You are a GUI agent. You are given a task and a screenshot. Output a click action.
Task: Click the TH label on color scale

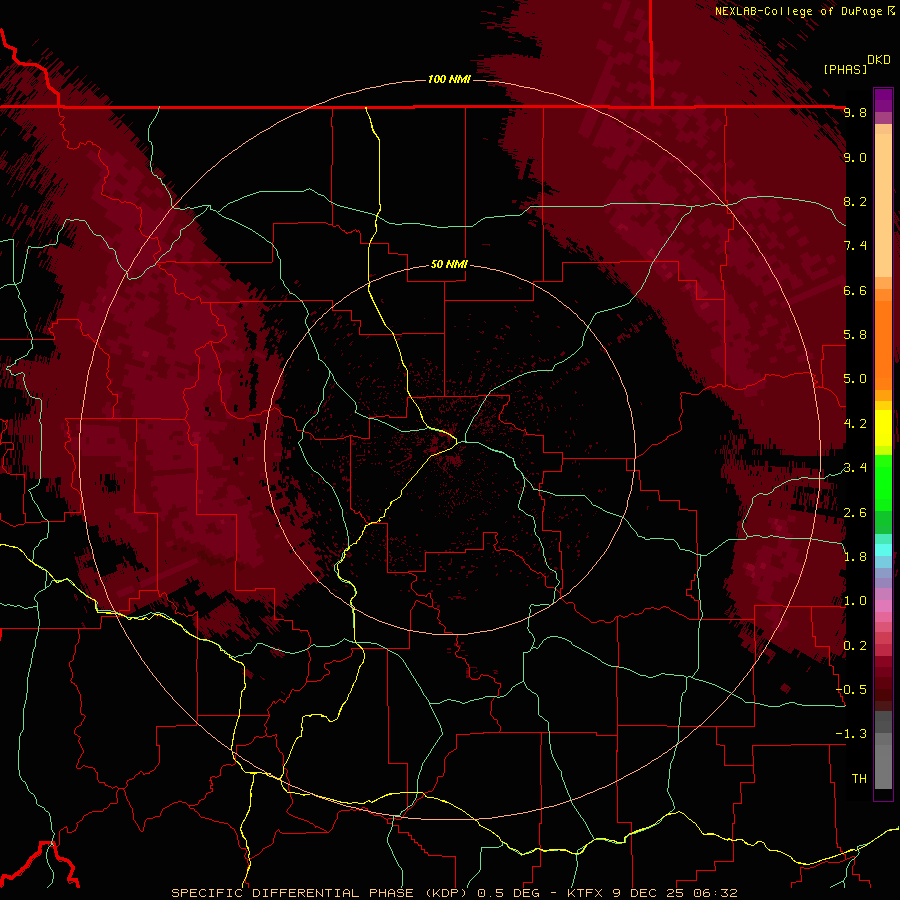(x=859, y=779)
